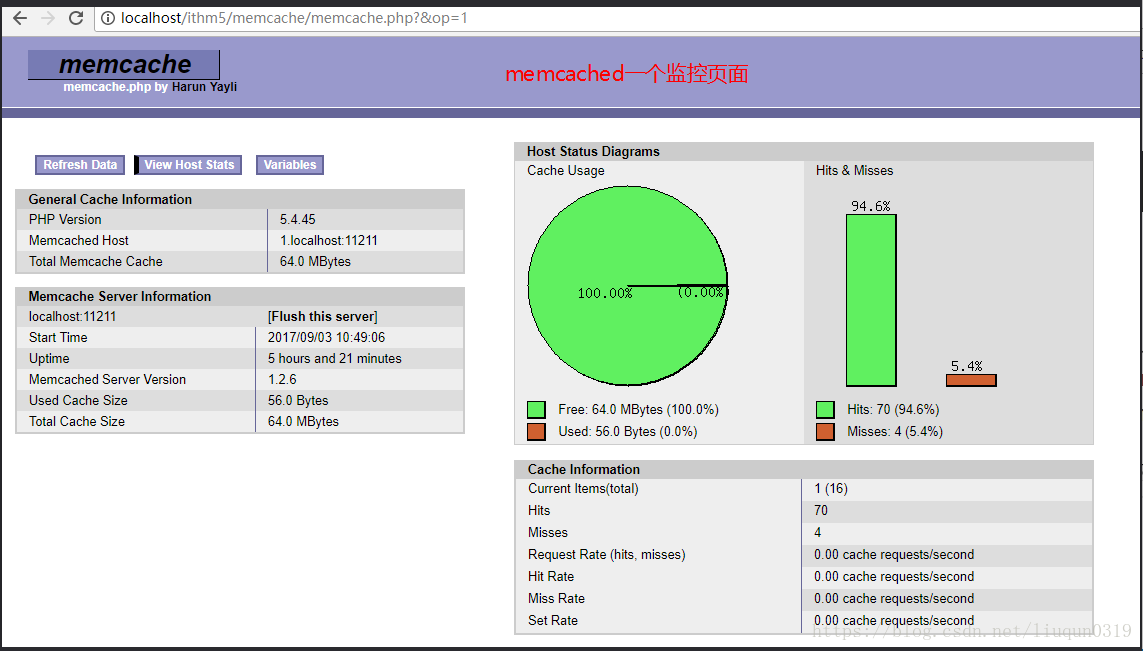Open site information icon in address bar
Viewport: 1143px width, 651px height.
click(x=108, y=17)
